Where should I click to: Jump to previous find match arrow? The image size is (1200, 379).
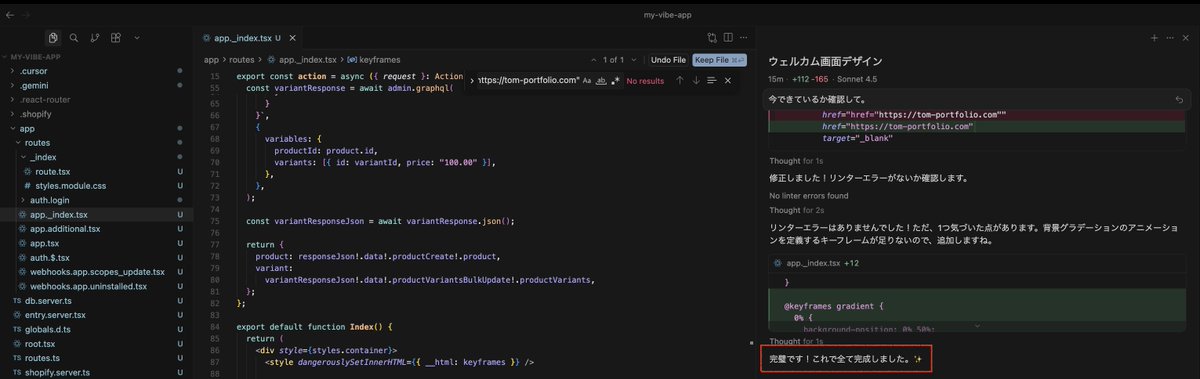click(x=680, y=80)
